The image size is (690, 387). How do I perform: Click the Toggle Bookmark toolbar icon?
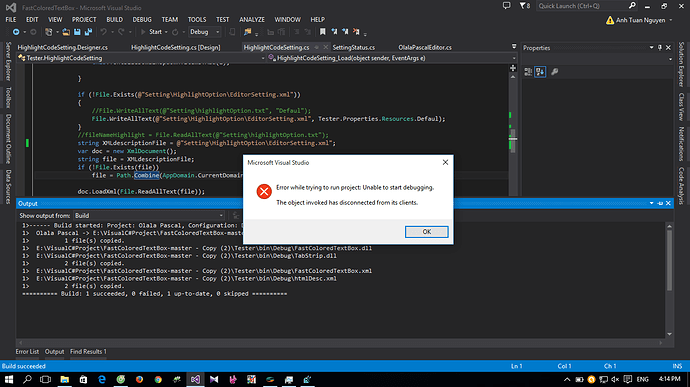click(323, 32)
